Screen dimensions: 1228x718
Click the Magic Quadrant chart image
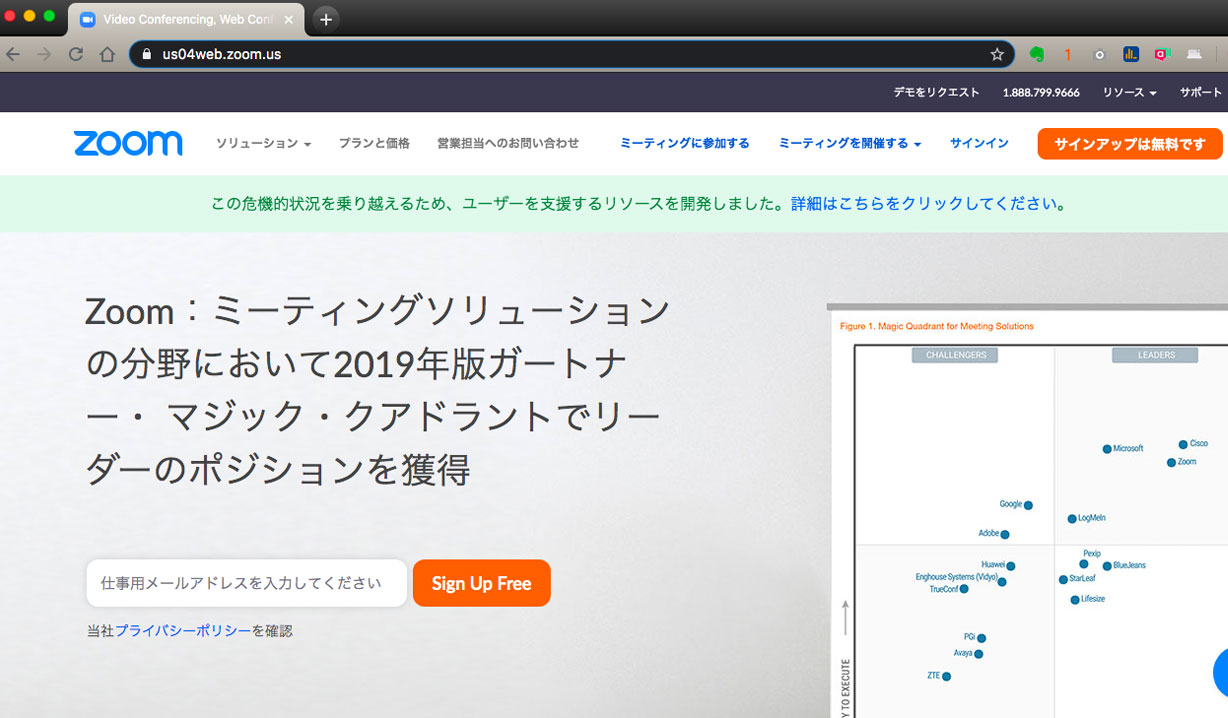coord(1029,511)
